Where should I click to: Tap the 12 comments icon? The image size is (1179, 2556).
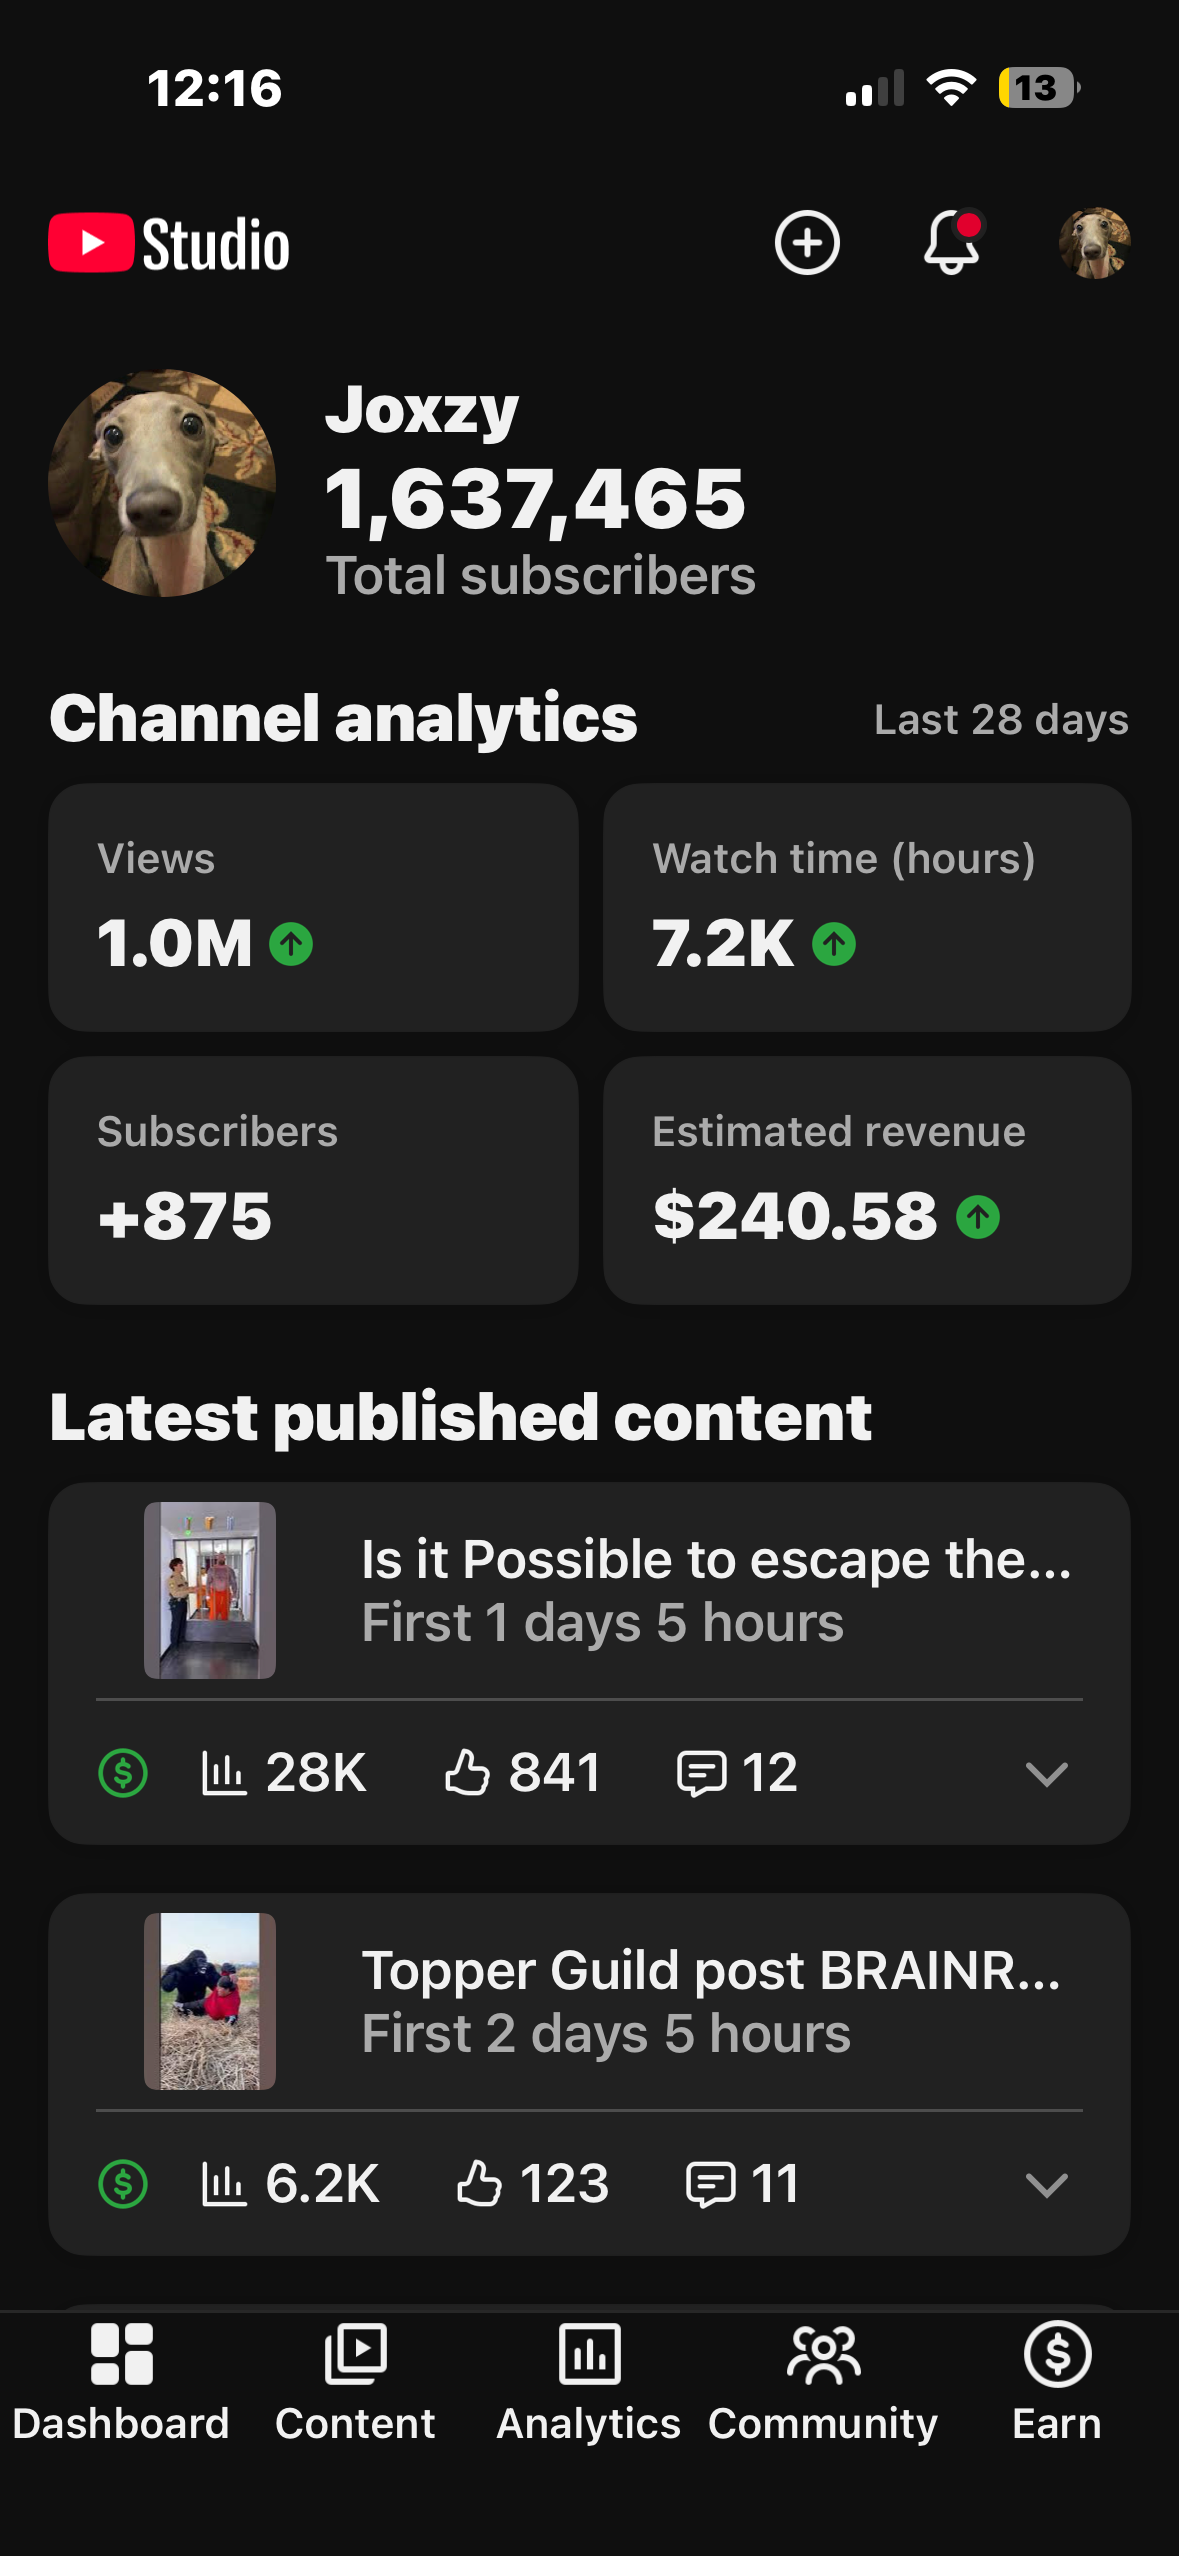pyautogui.click(x=701, y=1773)
